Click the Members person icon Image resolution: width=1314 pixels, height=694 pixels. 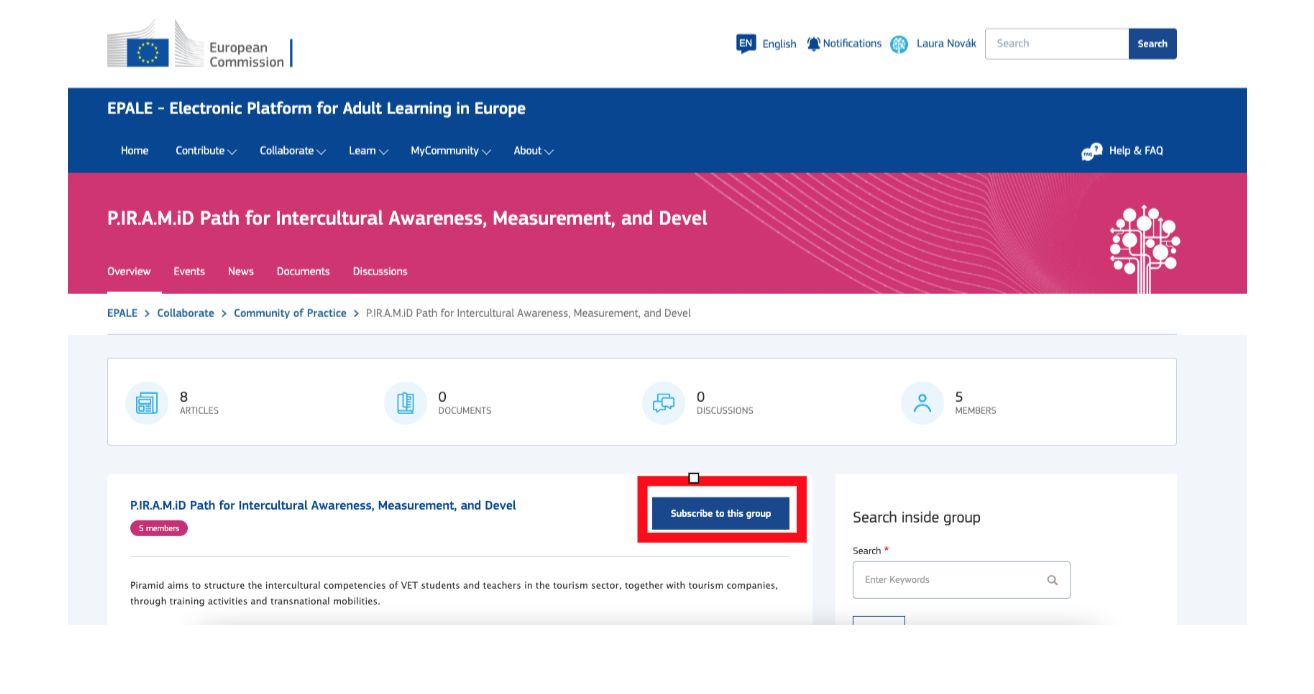pyautogui.click(x=922, y=403)
